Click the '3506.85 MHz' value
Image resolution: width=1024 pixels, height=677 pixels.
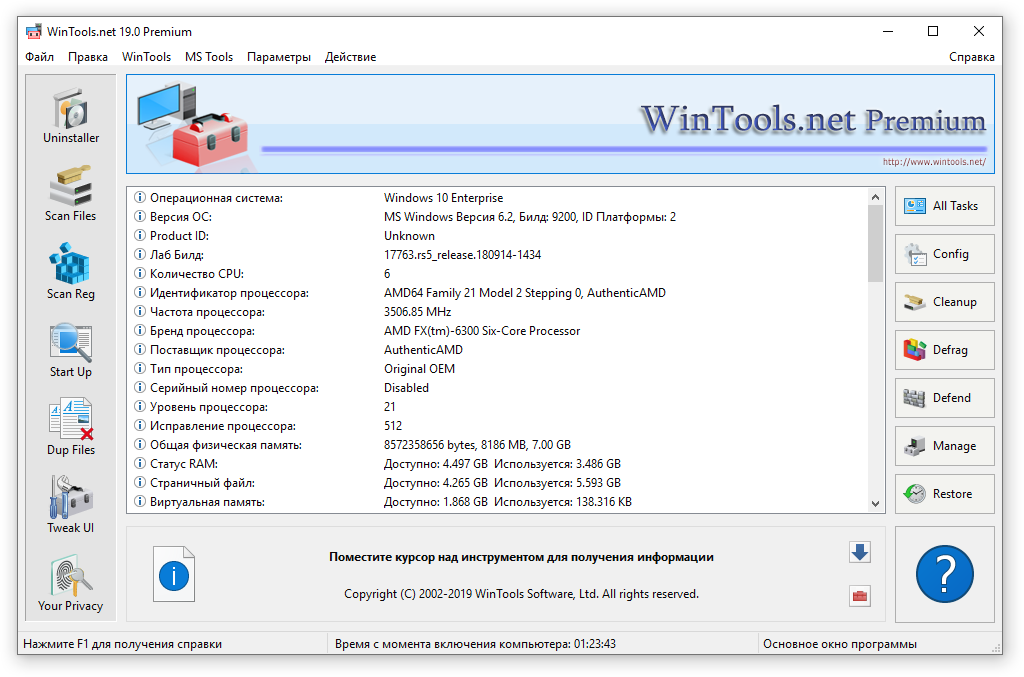coord(417,312)
